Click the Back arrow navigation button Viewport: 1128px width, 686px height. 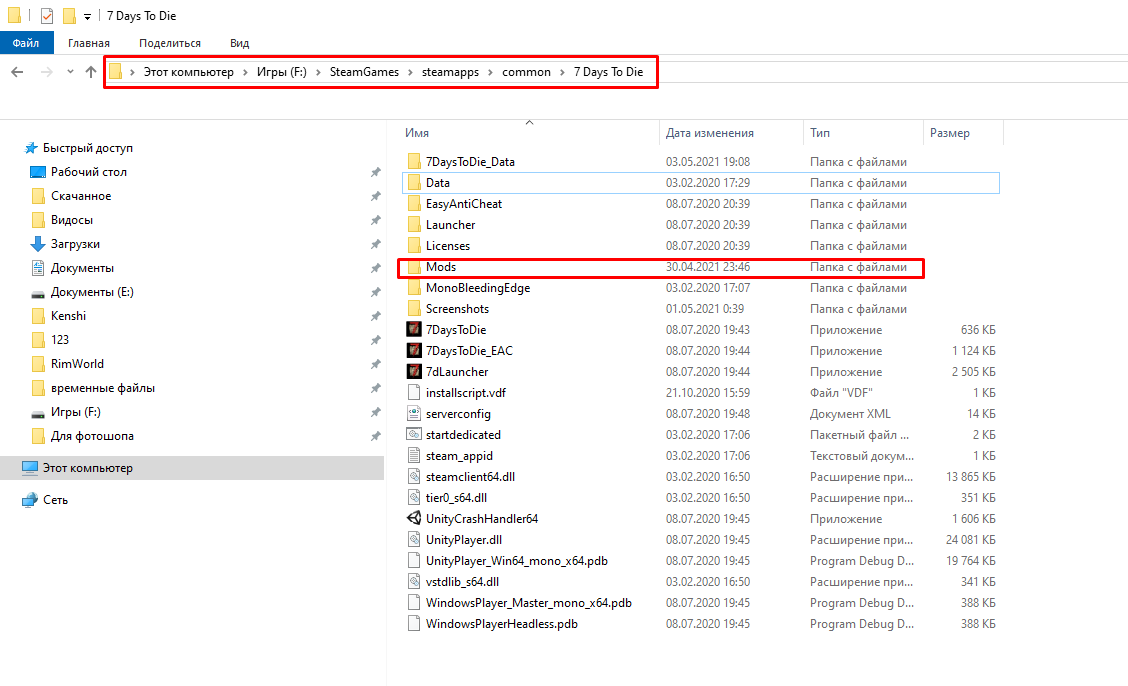tap(17, 72)
